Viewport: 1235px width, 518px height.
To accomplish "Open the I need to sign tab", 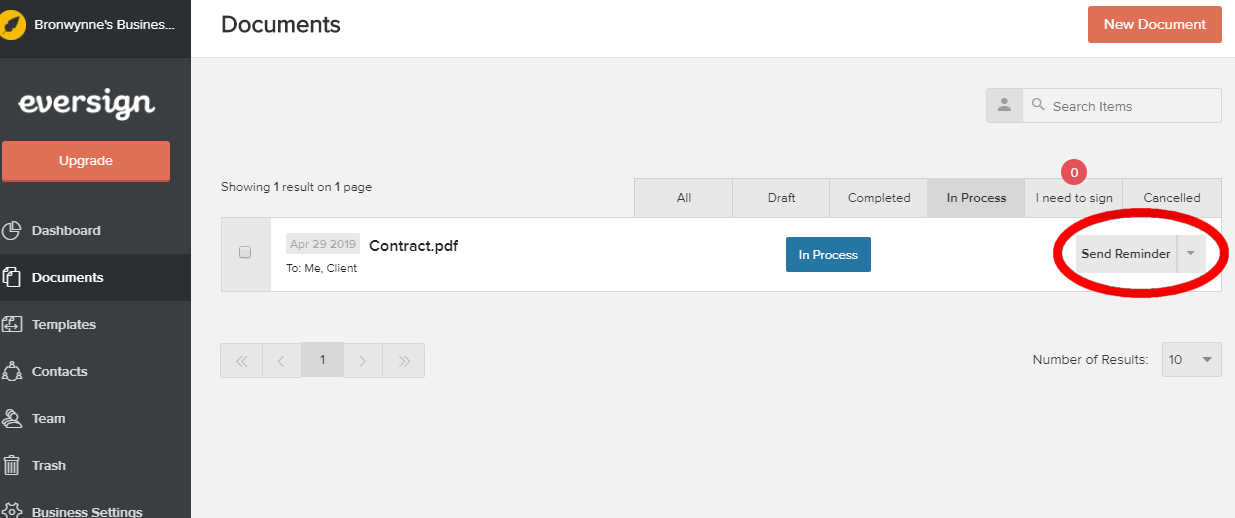I will 1073,198.
